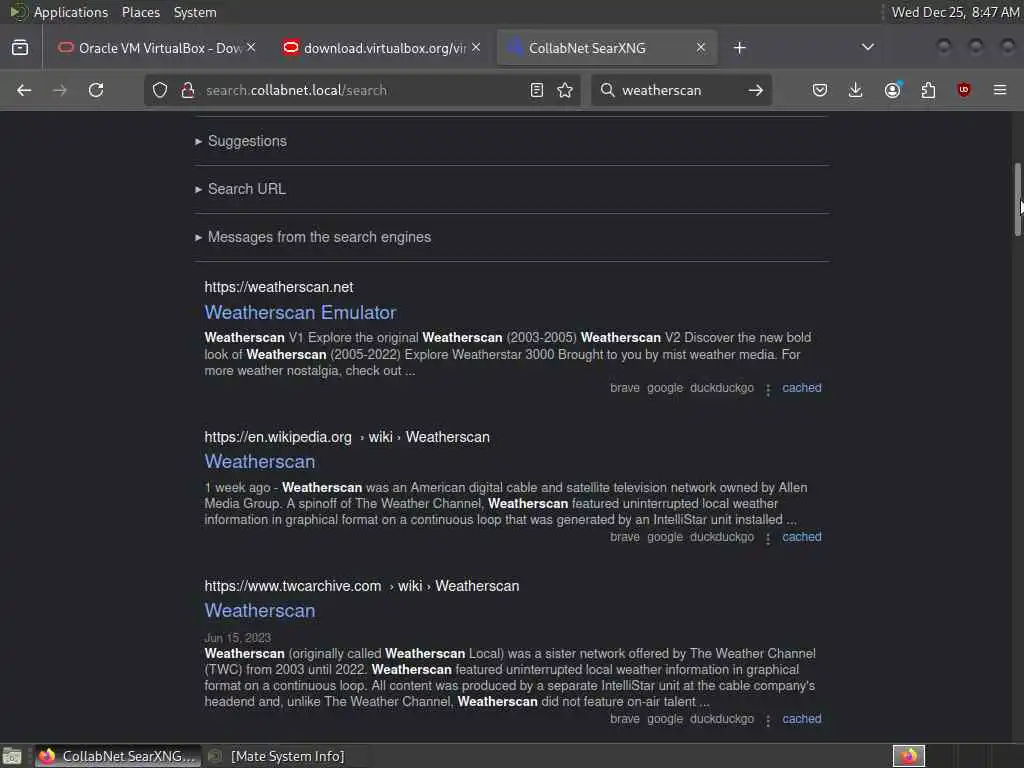The image size is (1024, 768).
Task: Open the Places menu
Action: click(x=140, y=12)
